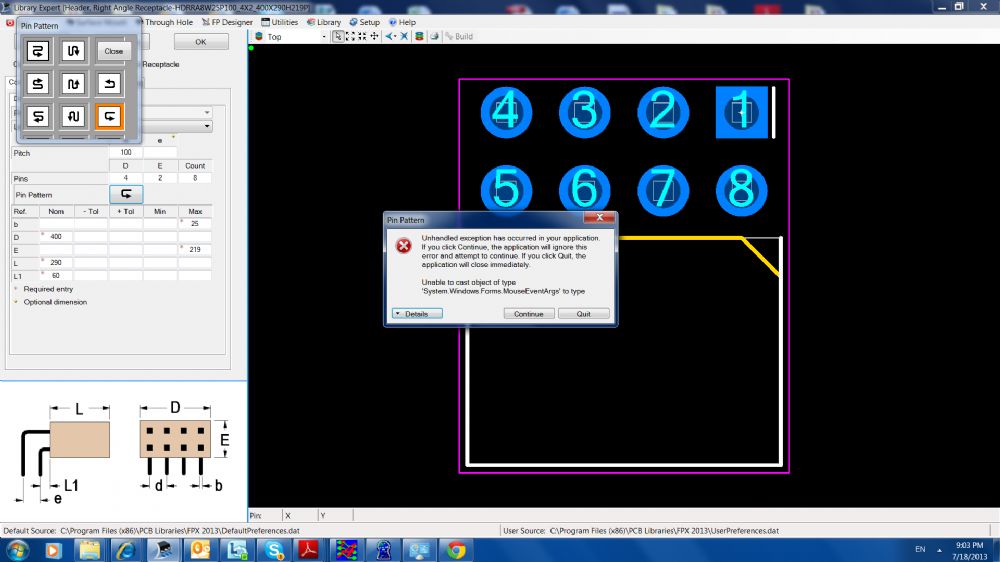Close the Pin Pattern popup

[113, 51]
